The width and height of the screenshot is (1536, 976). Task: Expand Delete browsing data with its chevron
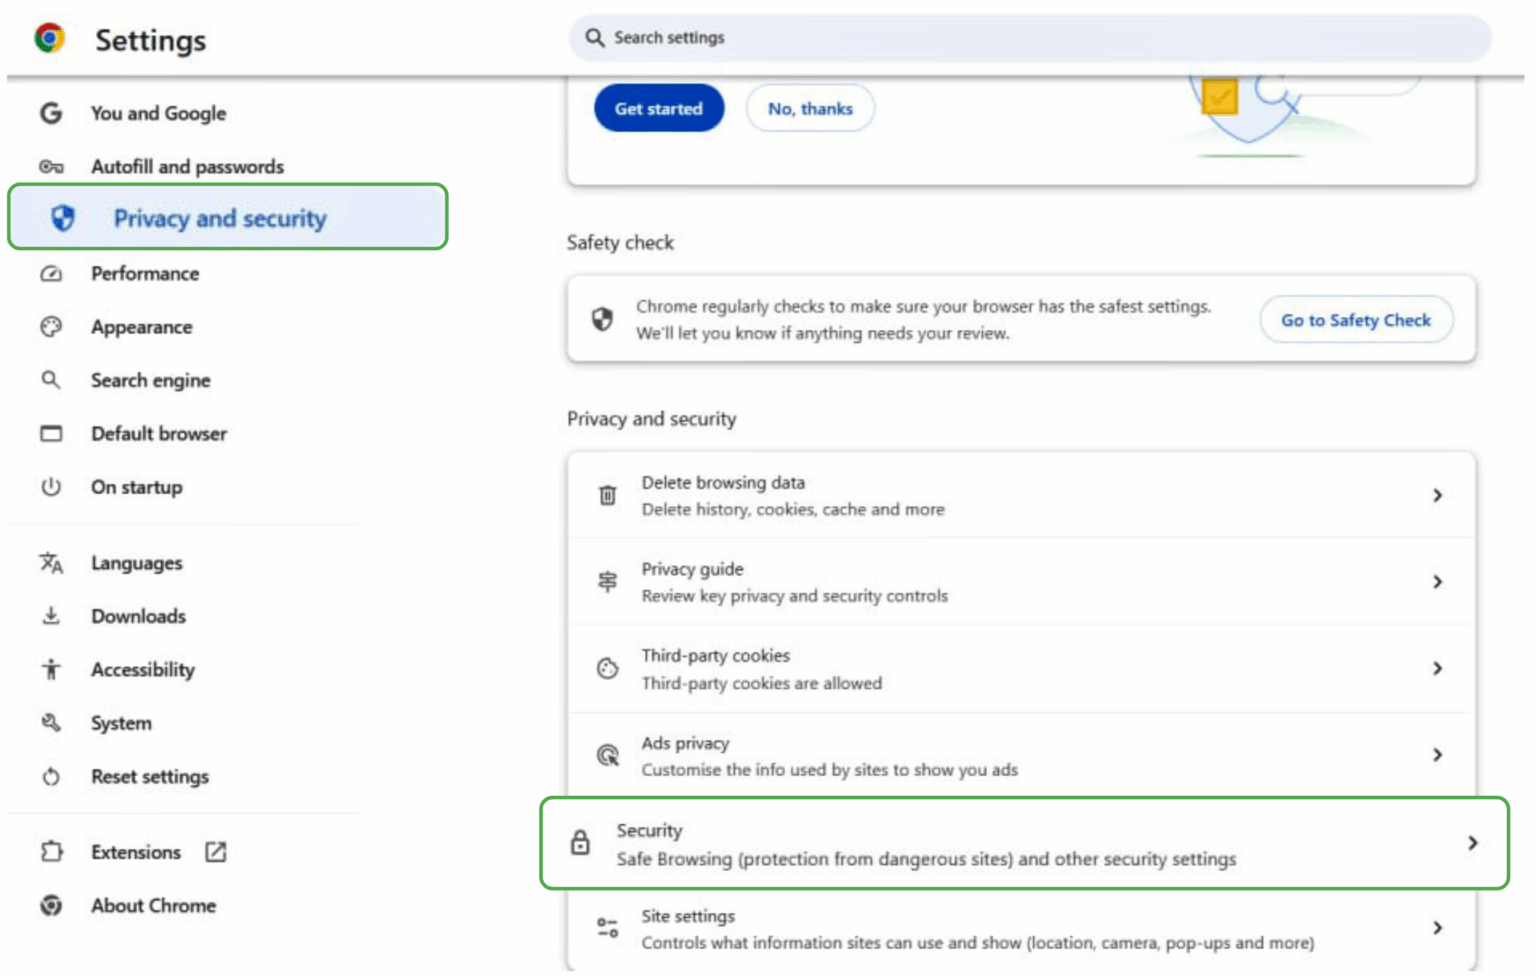(x=1437, y=495)
